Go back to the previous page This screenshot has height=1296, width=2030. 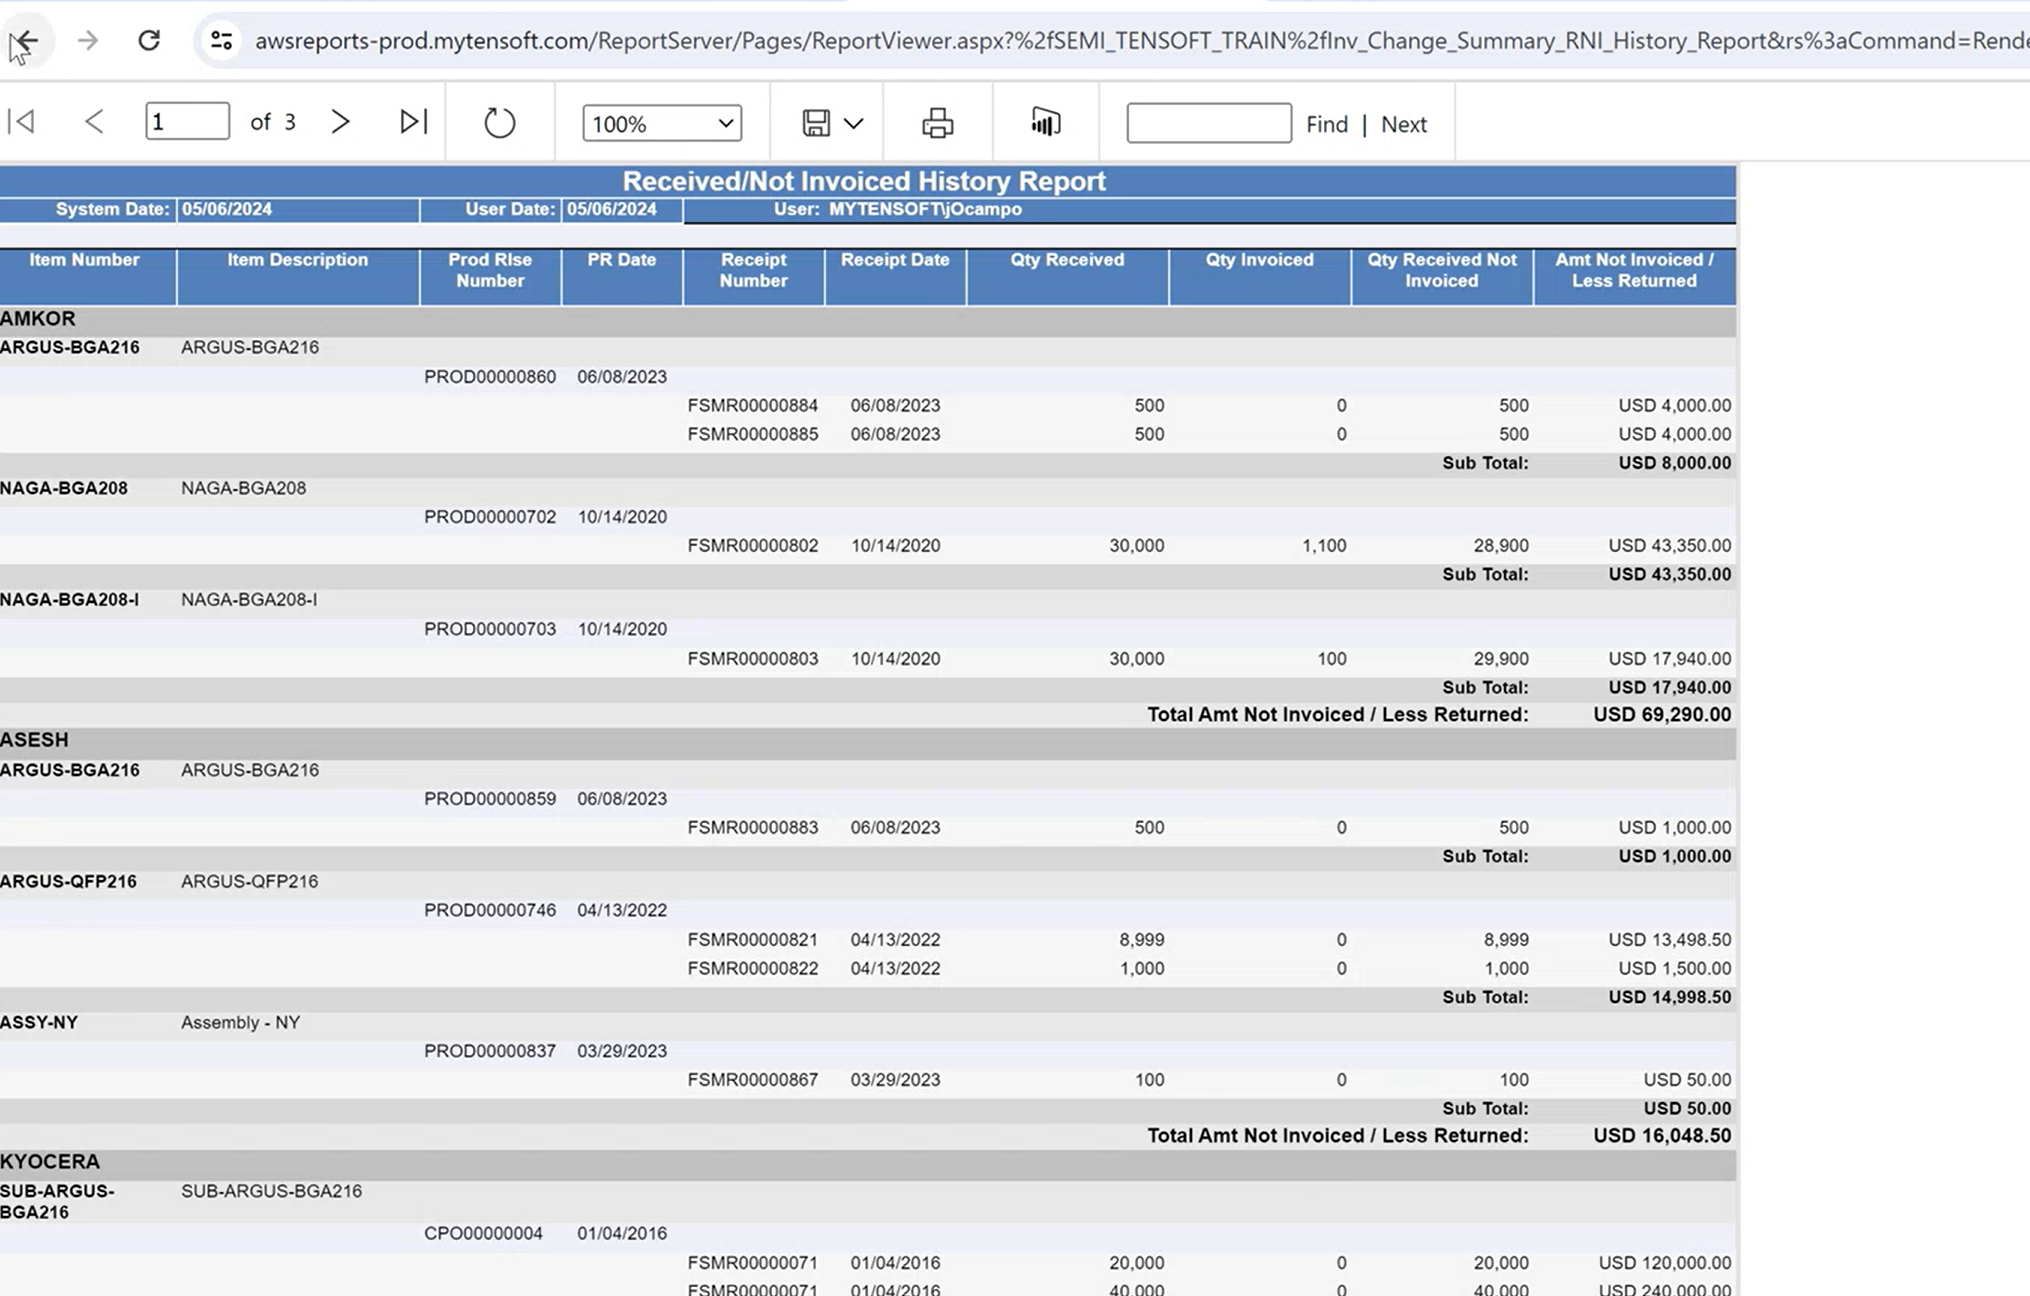click(95, 122)
